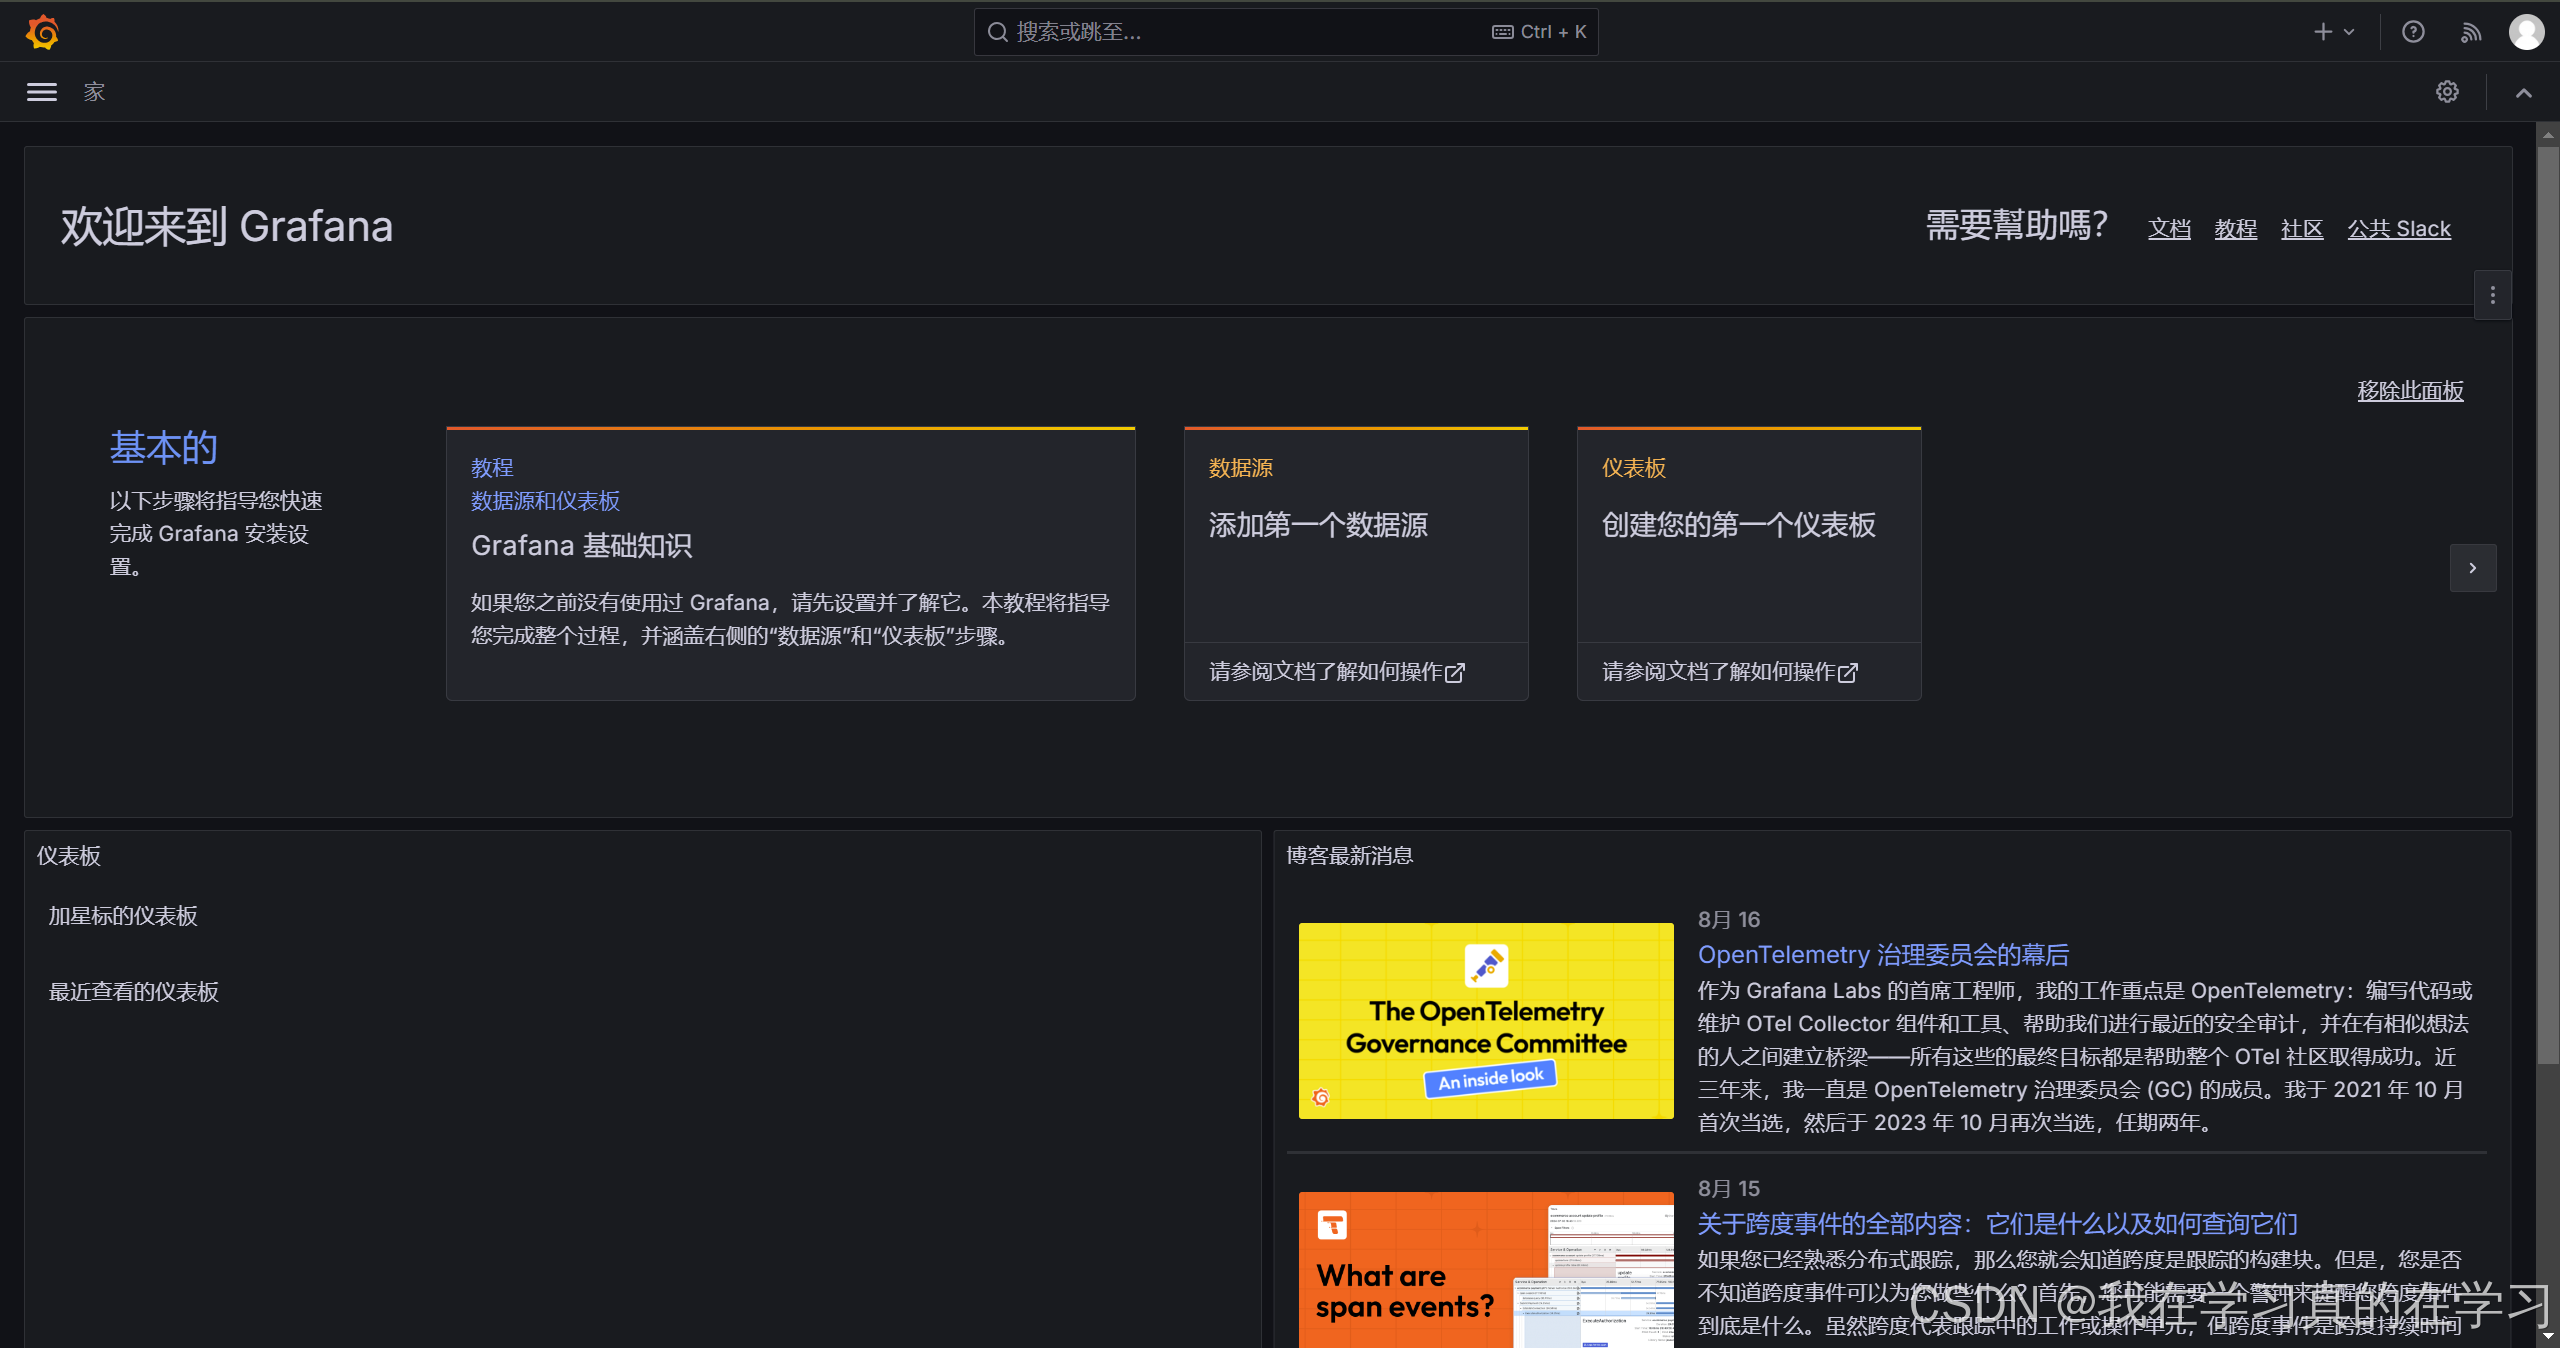Open the user profile avatar

coord(2526,32)
